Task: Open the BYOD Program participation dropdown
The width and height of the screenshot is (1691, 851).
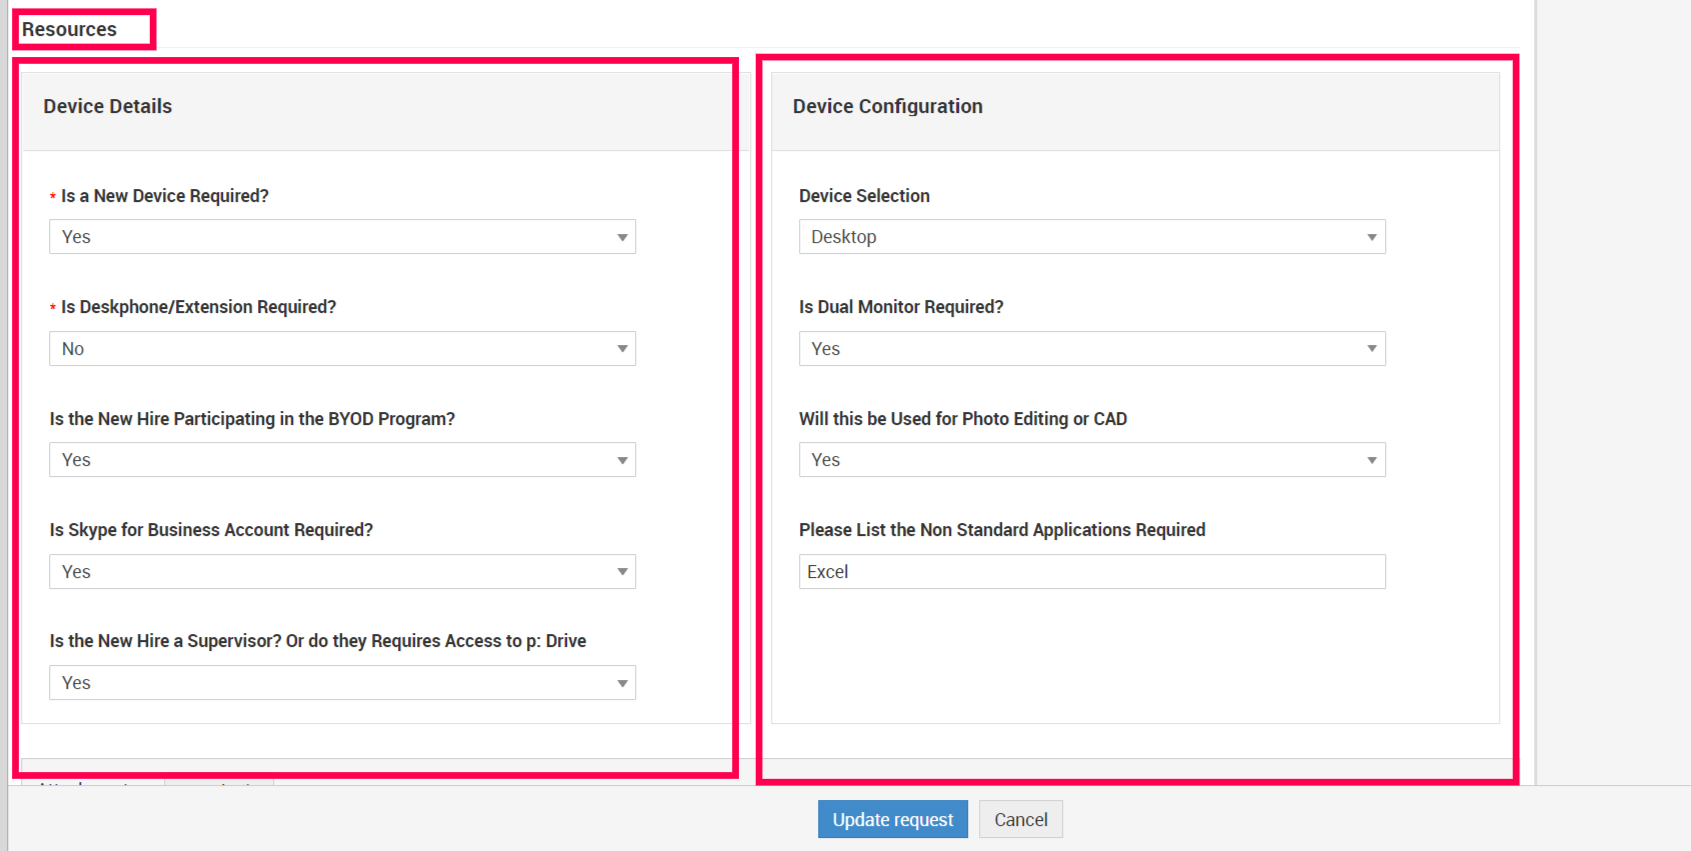Action: pos(342,460)
